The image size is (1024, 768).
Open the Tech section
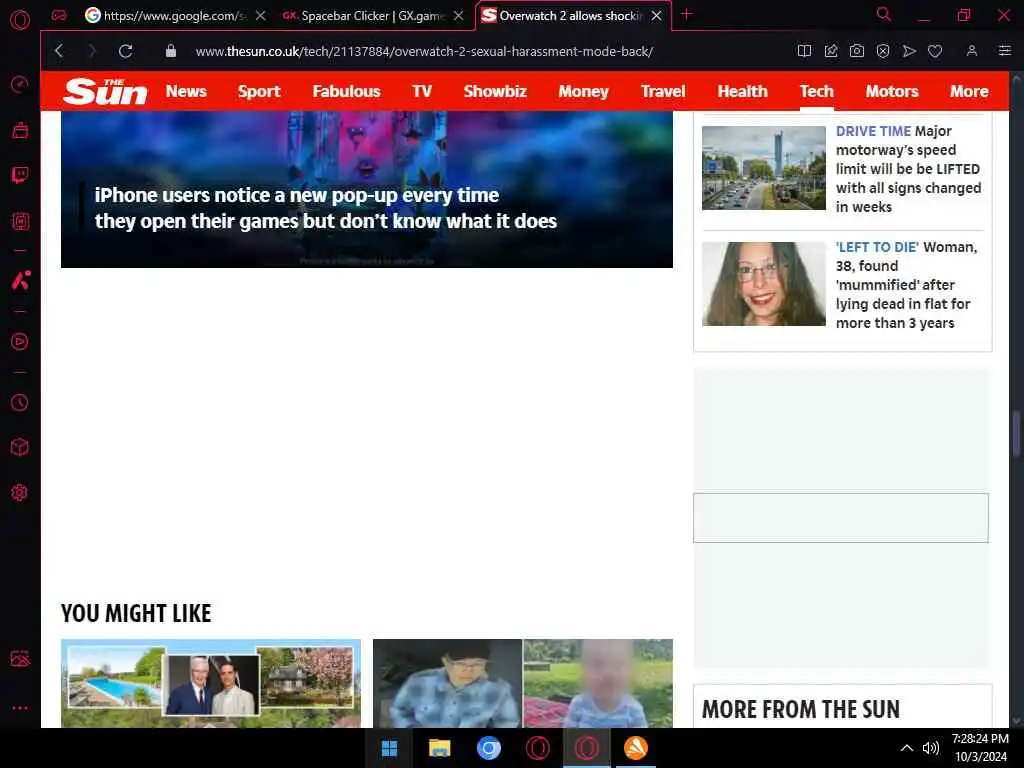point(817,91)
